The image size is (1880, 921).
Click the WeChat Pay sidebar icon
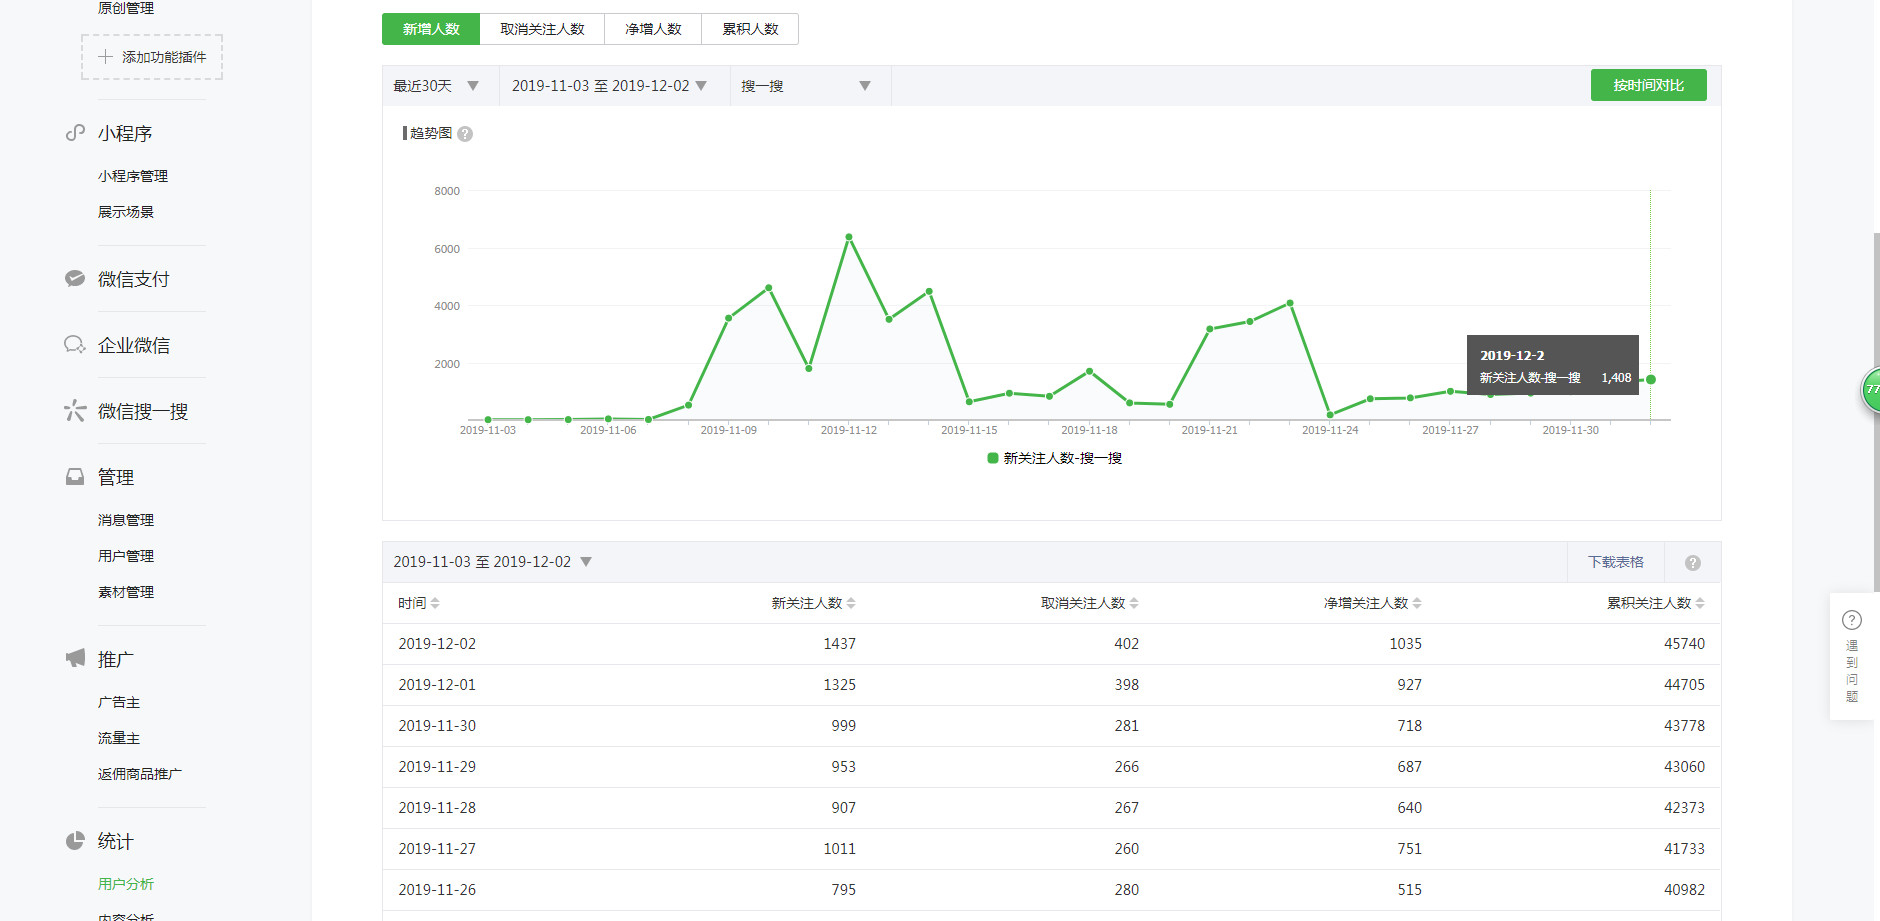point(75,279)
